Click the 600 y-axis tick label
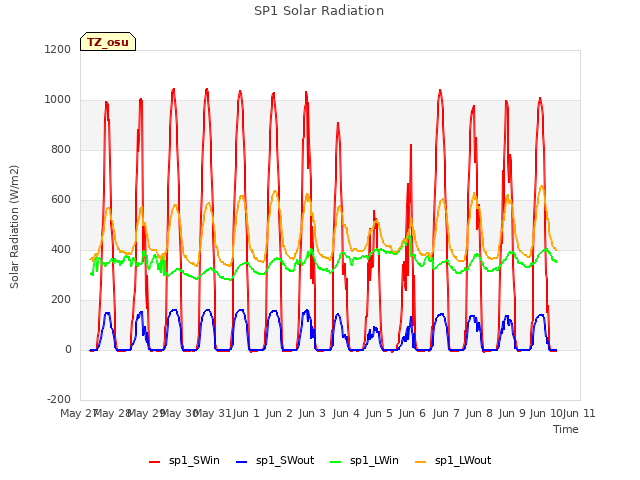640x480 pixels. click(61, 200)
